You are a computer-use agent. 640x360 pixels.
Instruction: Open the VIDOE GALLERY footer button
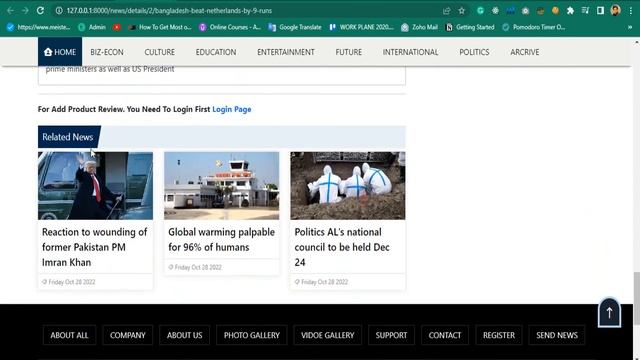(328, 335)
